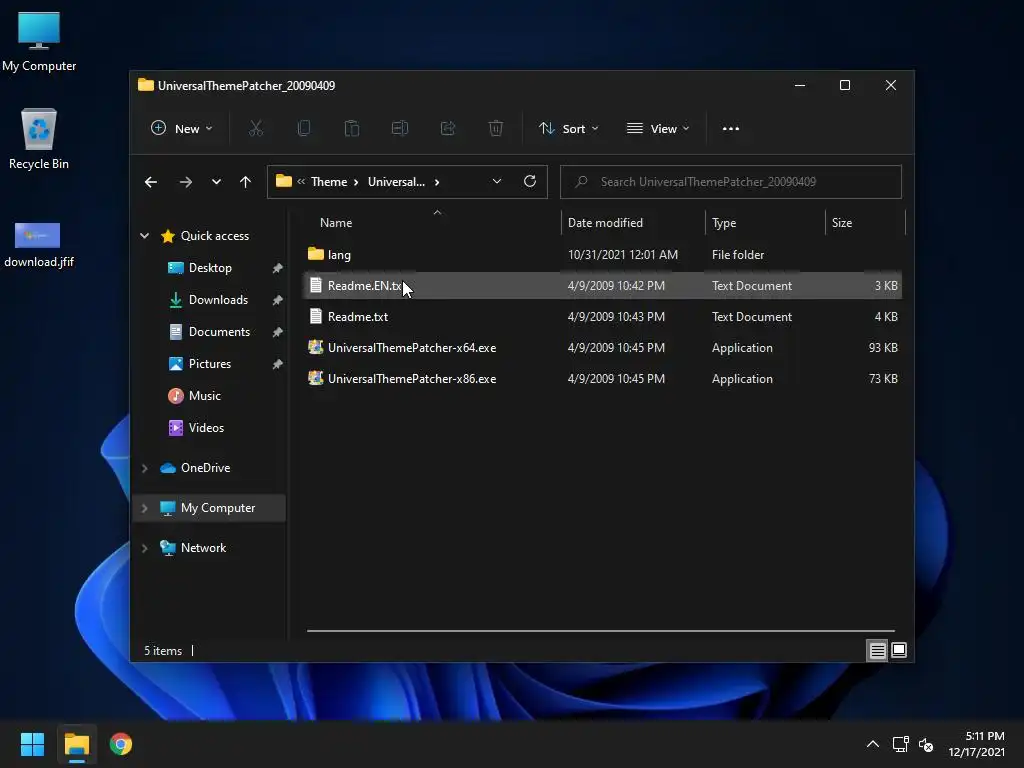Expand the OneDrive tree node

pos(144,468)
